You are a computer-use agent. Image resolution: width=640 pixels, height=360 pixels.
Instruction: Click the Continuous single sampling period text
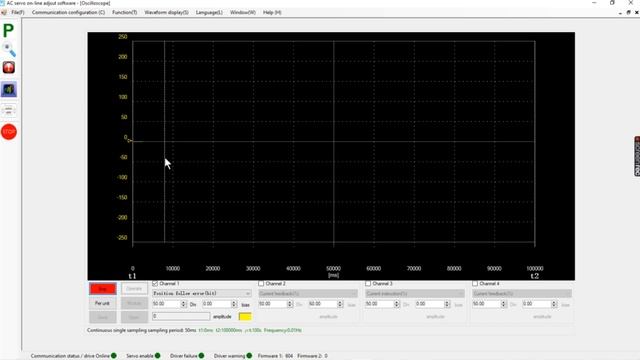pos(141,330)
